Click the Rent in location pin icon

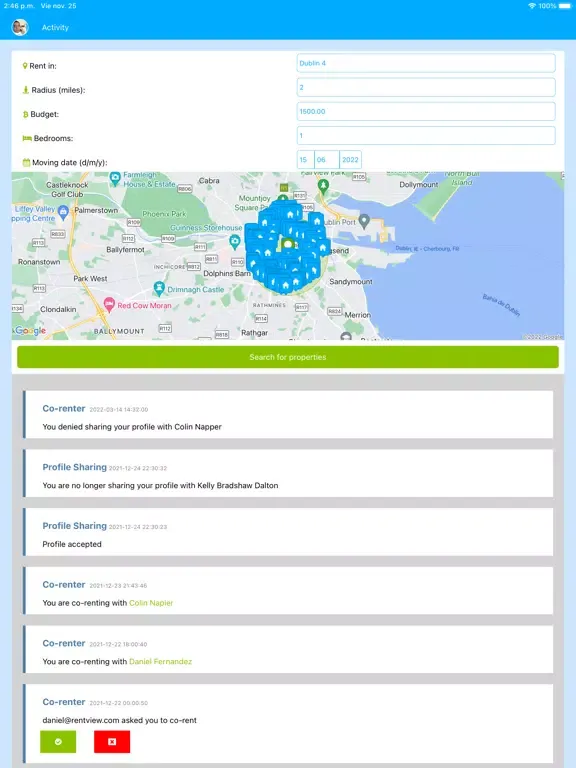[x=25, y=66]
